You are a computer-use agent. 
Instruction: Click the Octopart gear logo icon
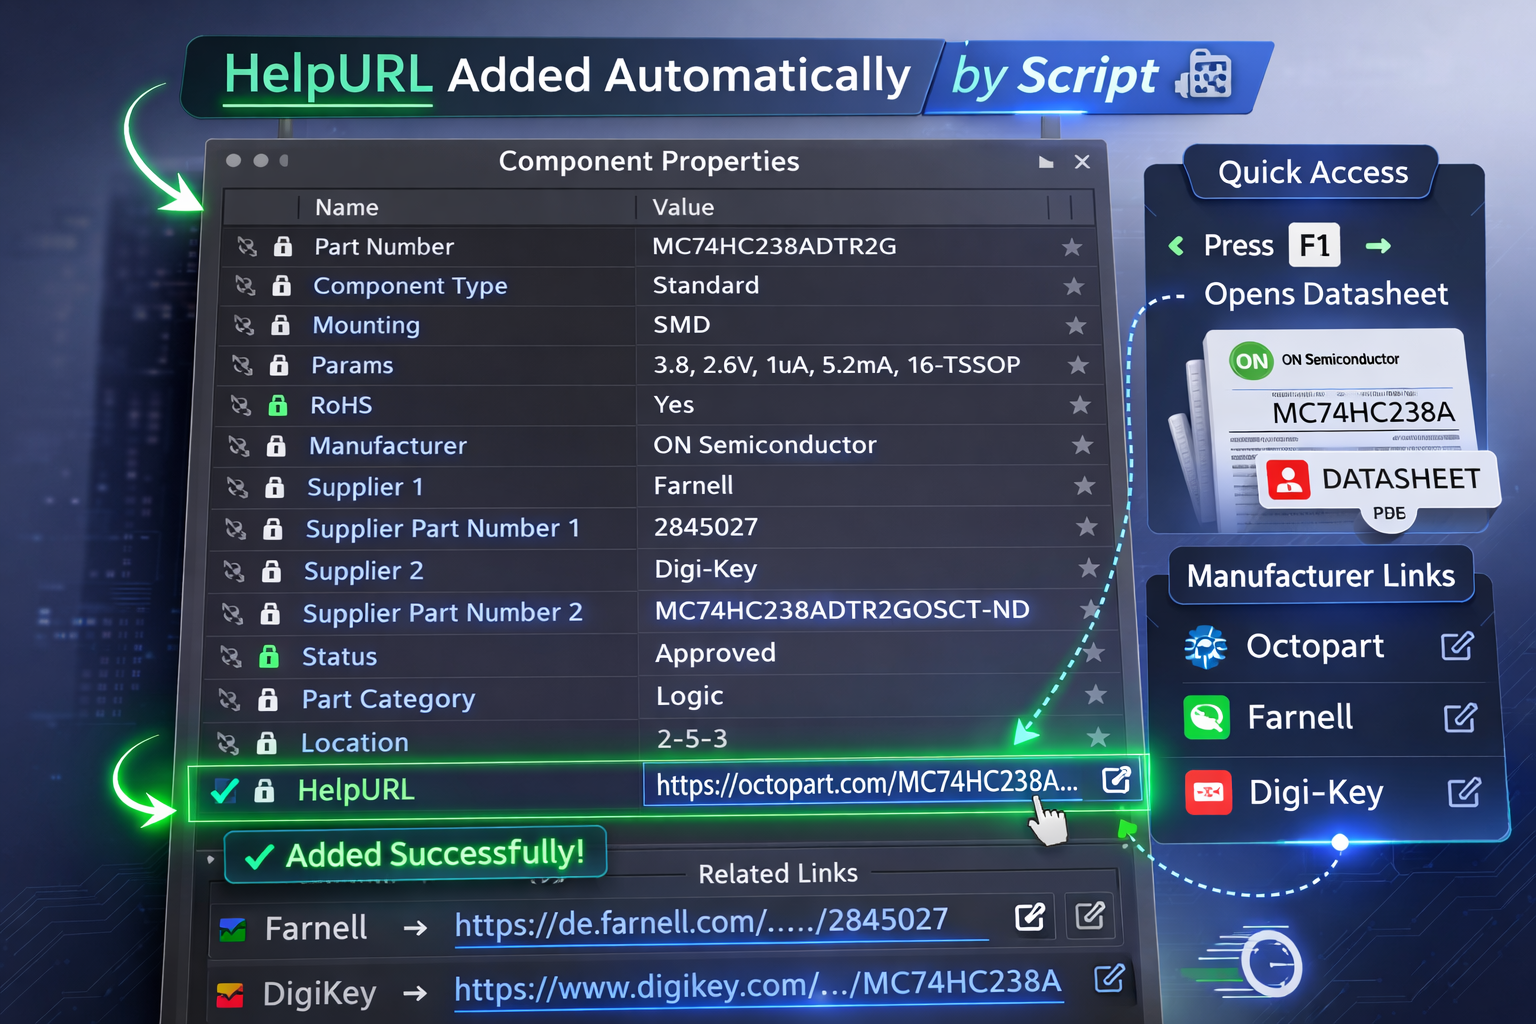1206,647
